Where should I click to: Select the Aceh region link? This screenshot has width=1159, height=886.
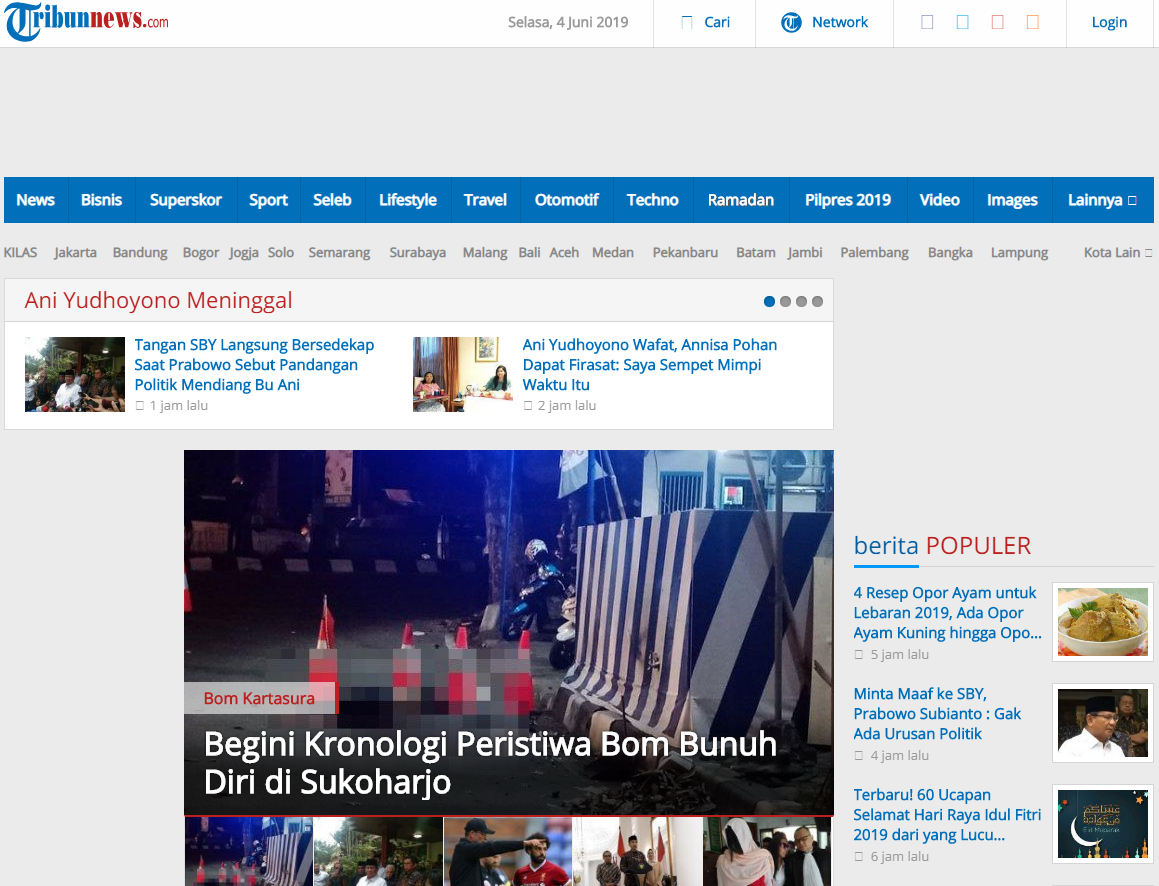point(564,253)
